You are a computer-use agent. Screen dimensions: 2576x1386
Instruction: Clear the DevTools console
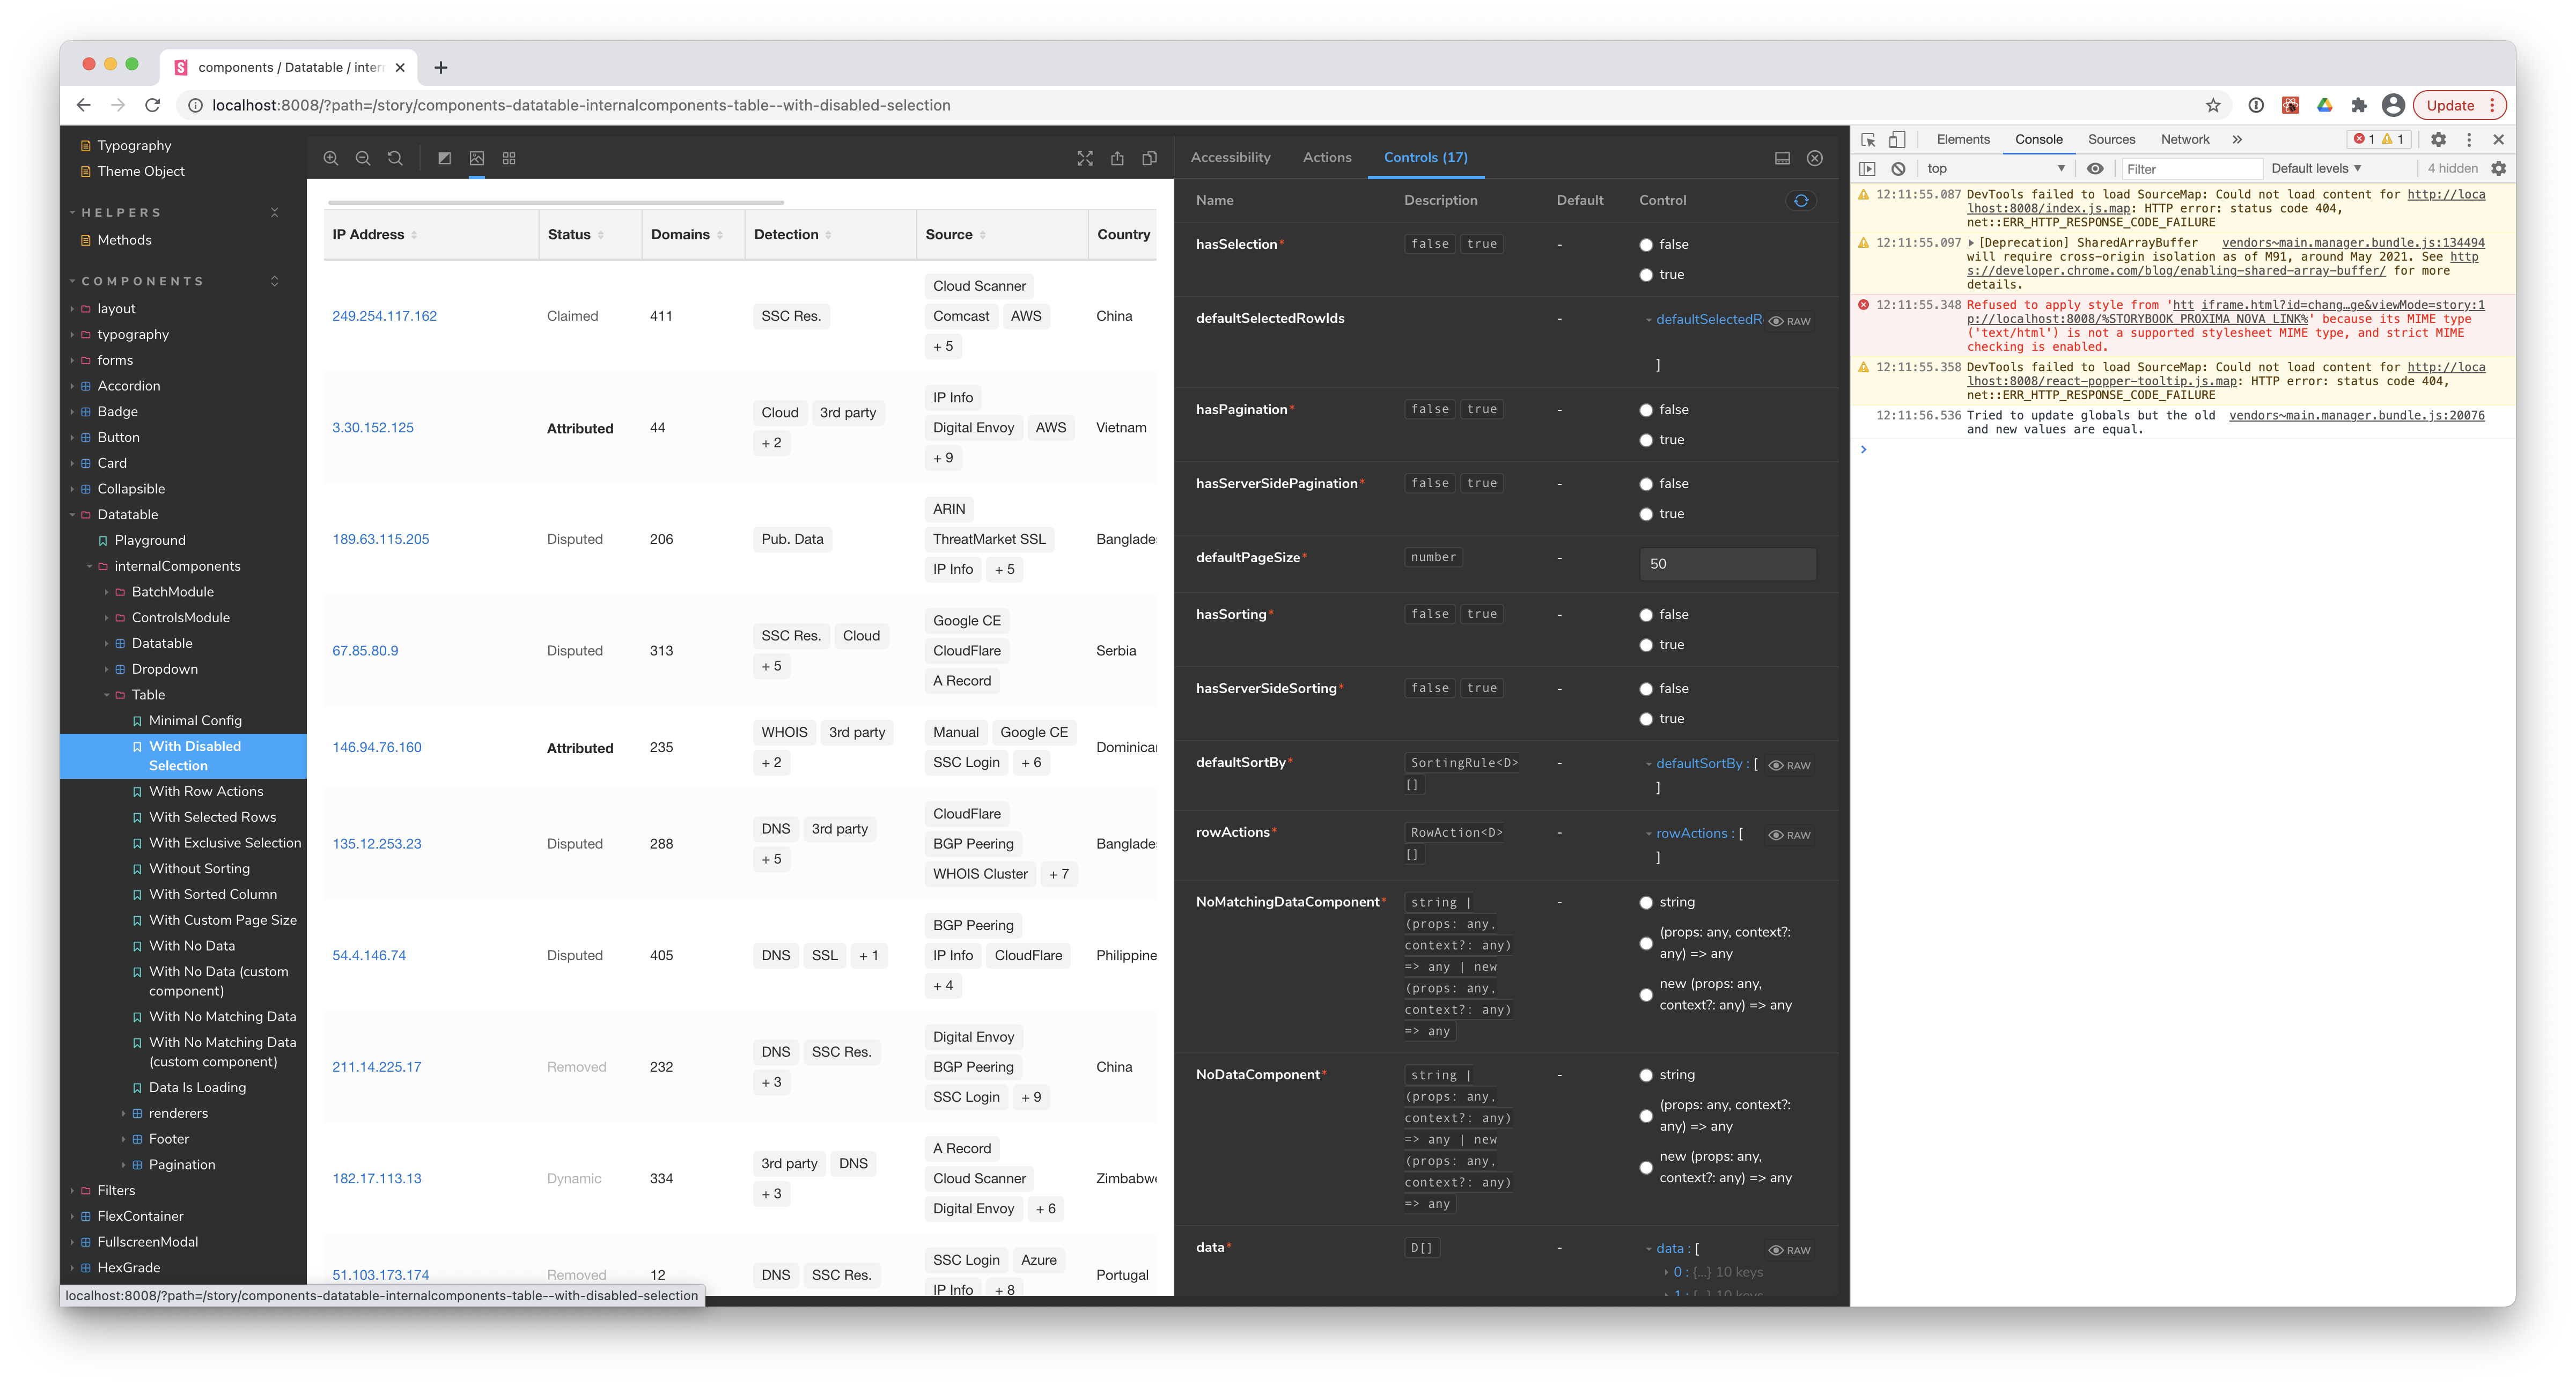tap(1898, 168)
